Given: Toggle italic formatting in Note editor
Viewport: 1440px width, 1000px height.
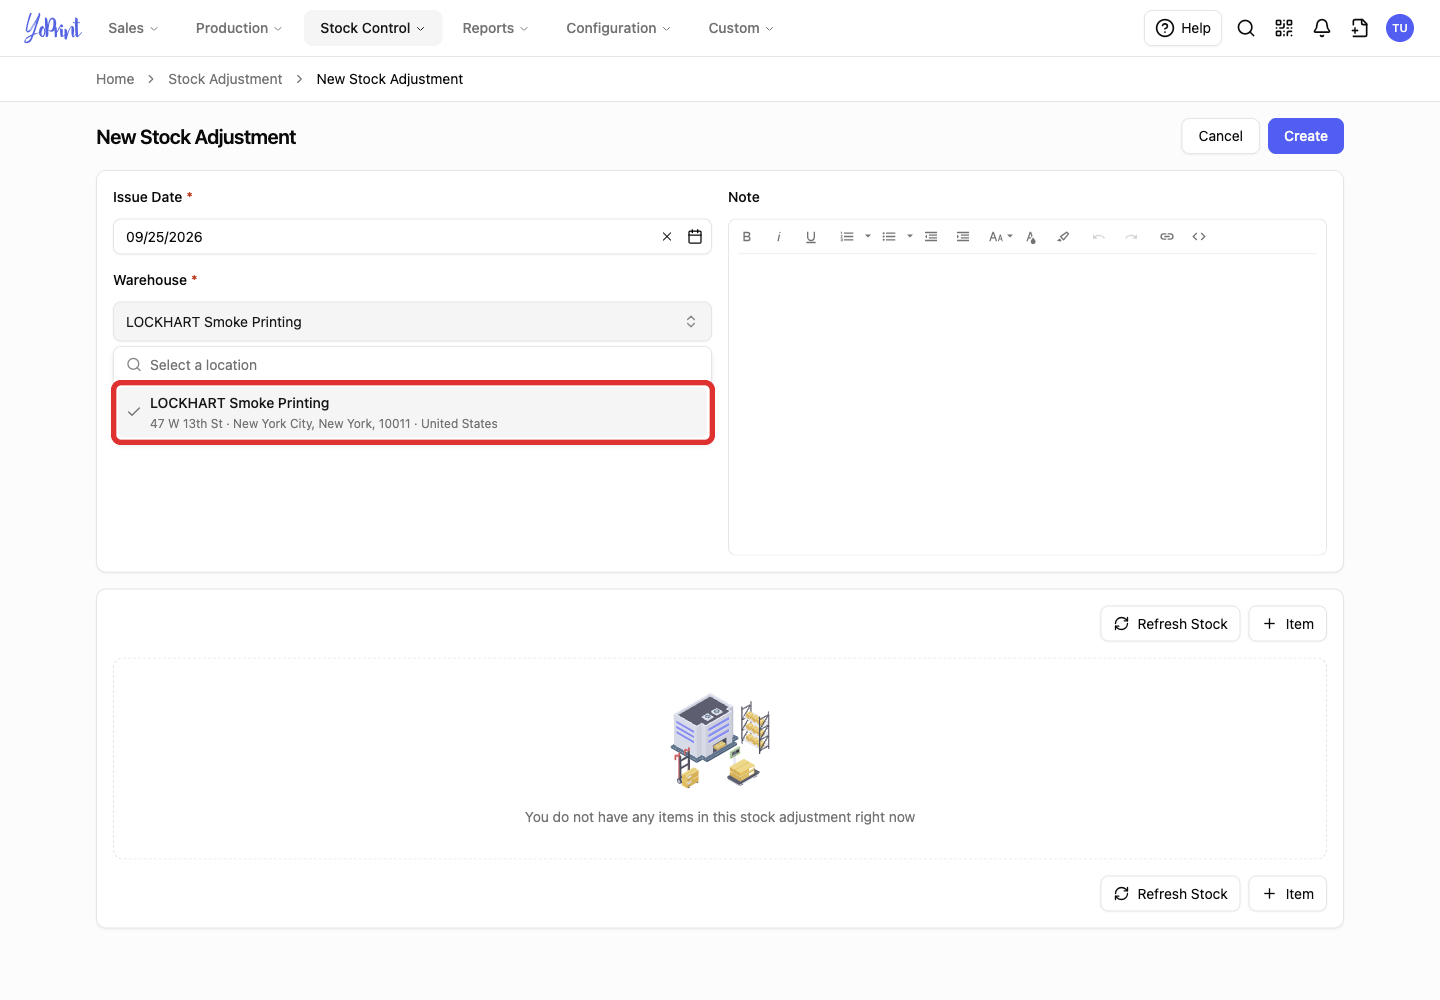Looking at the screenshot, I should pos(779,237).
